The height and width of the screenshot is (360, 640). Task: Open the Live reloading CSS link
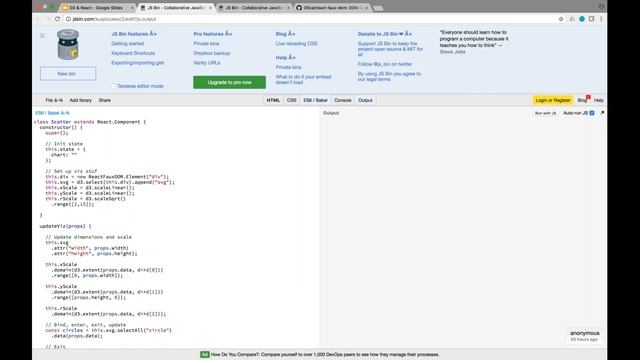(x=296, y=44)
